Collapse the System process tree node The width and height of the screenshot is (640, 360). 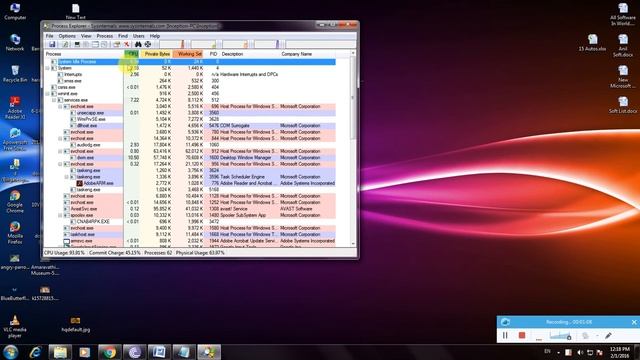[48, 68]
